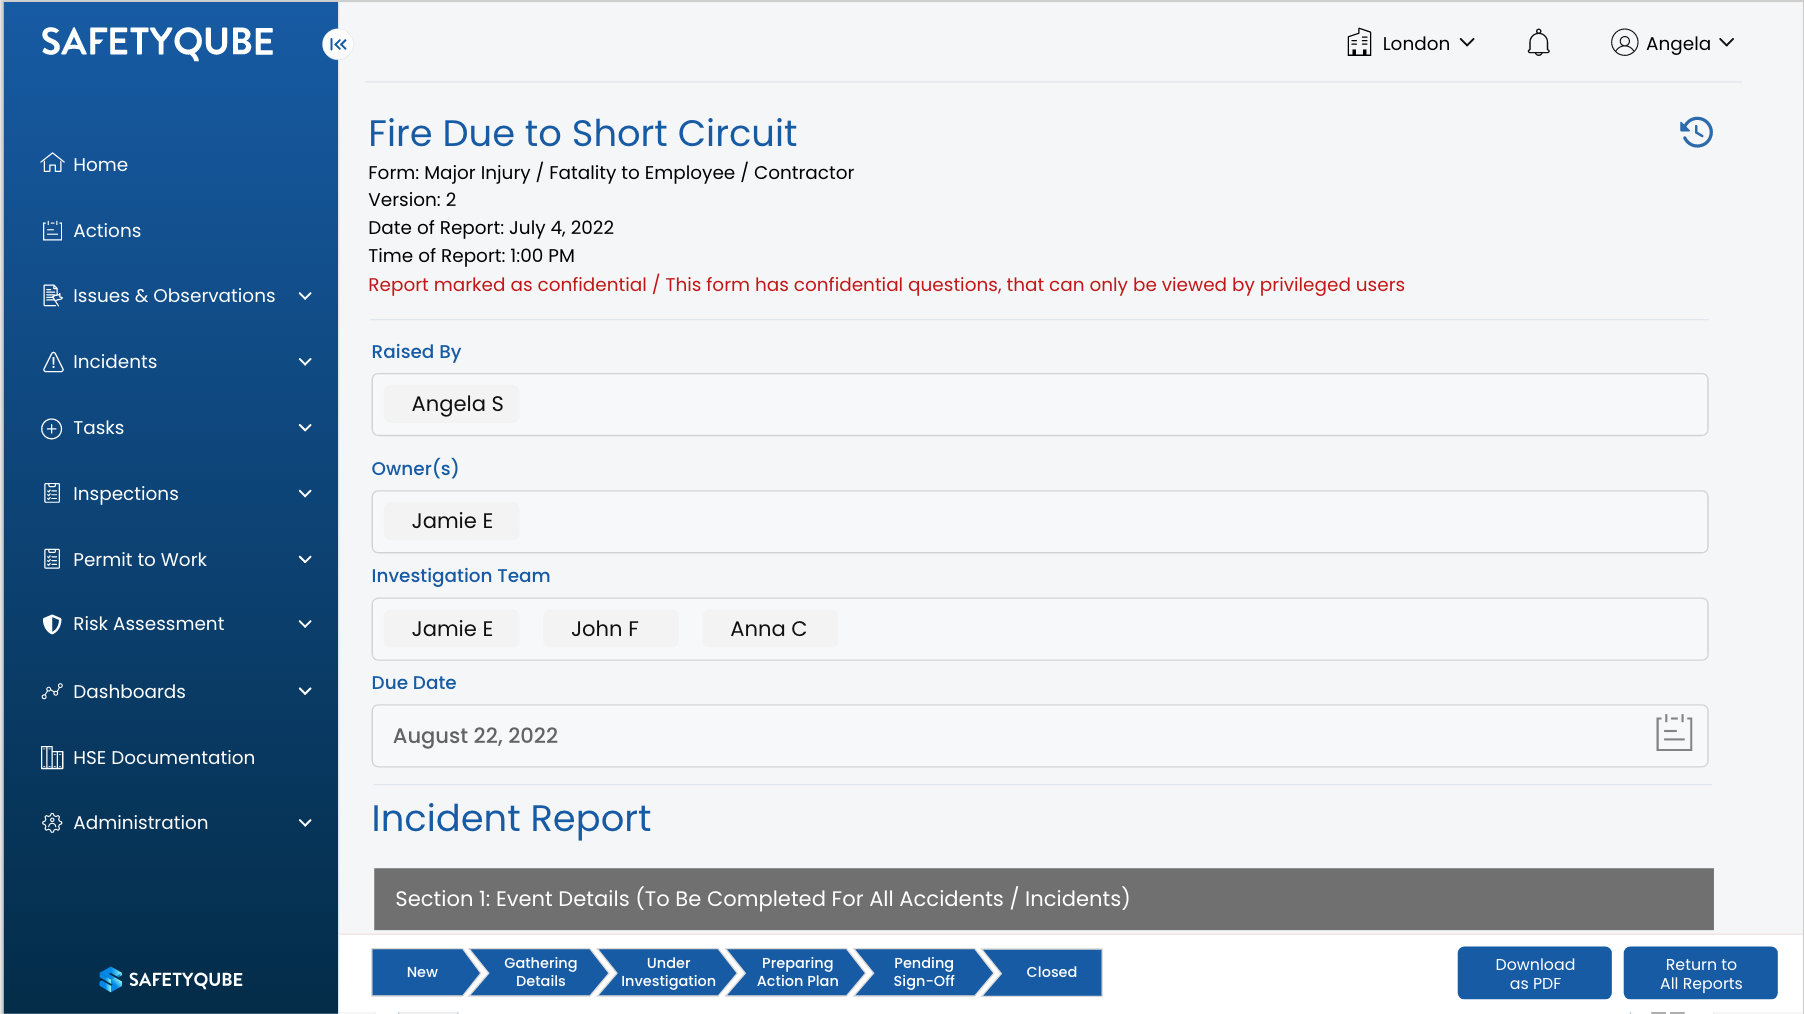Viewport: 1804px width, 1014px height.
Task: Select the Under Investigation stage
Action: point(668,972)
